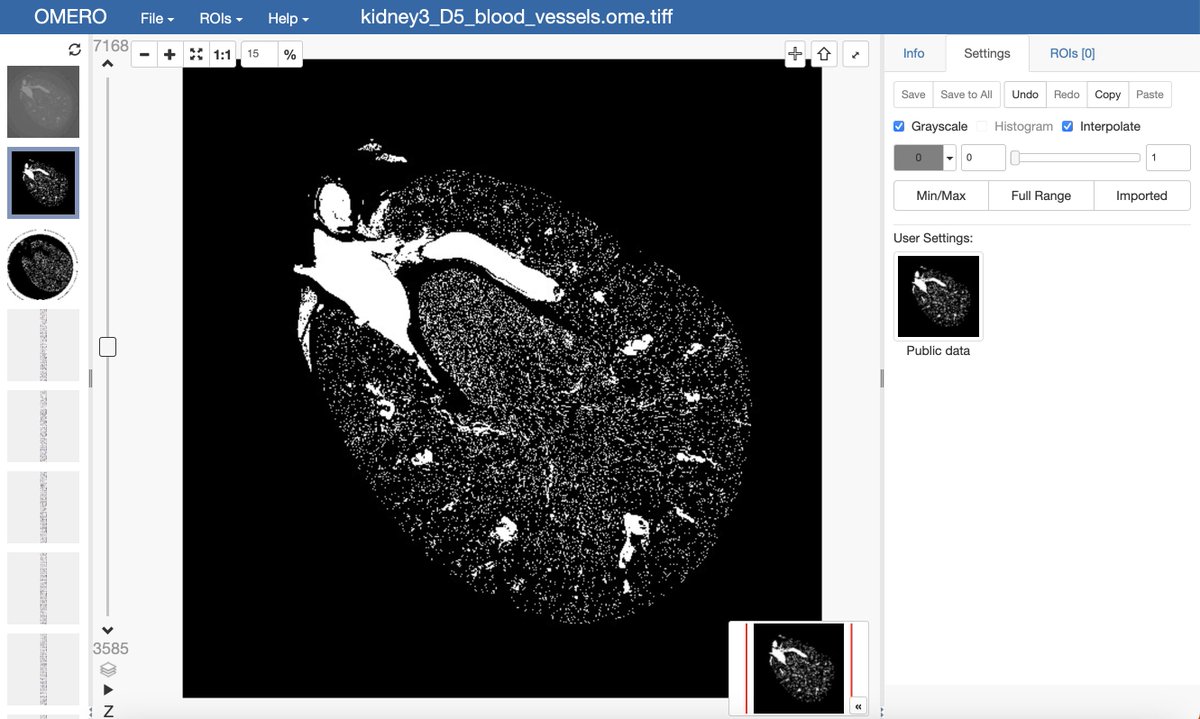Click the kidney3_D5_blood_vessels.ome.tiff title

(x=517, y=18)
